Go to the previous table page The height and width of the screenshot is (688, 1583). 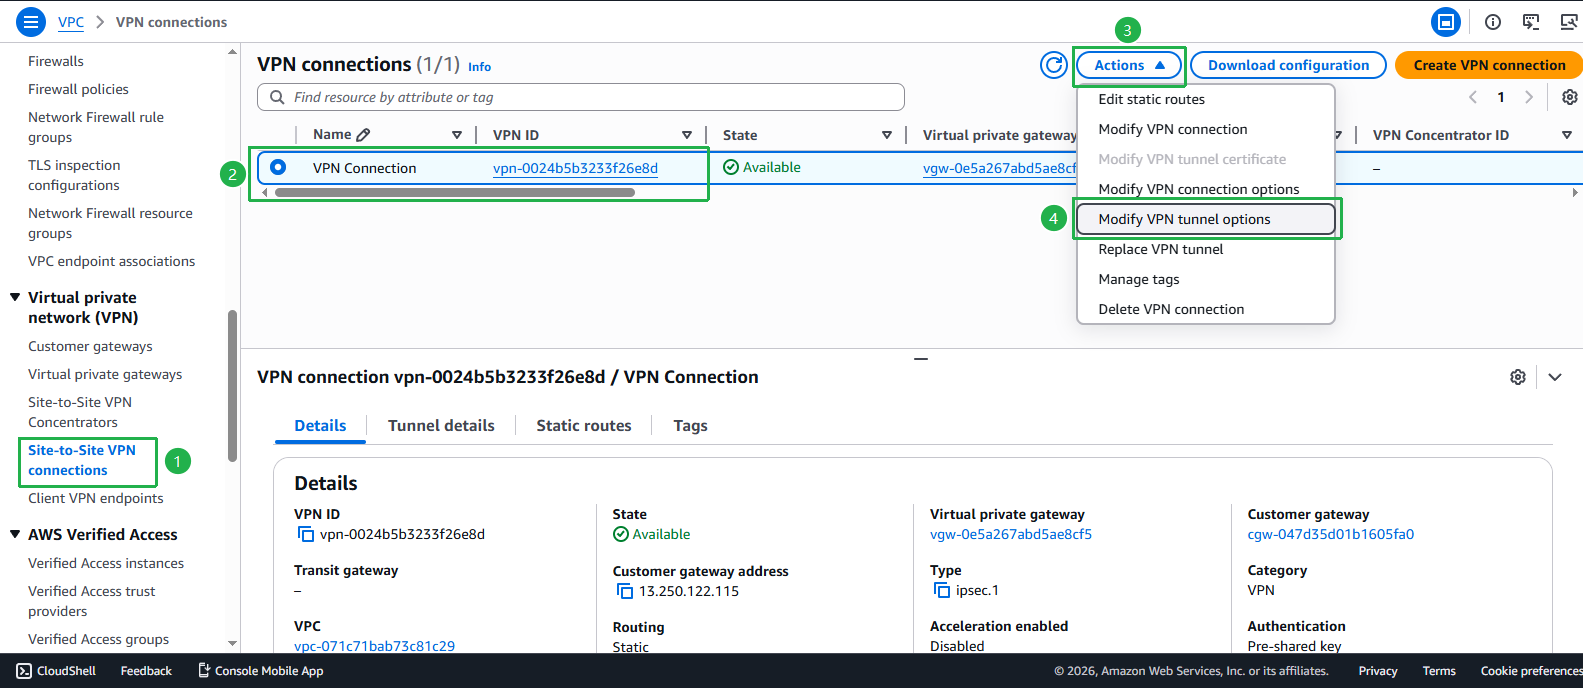[x=1473, y=97]
